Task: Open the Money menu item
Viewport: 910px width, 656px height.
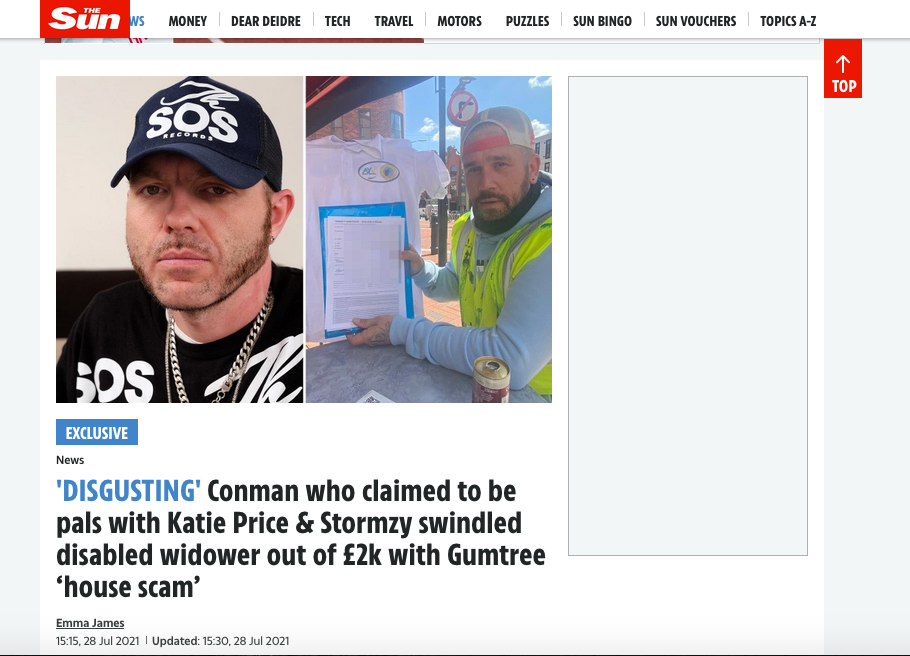Action: [187, 21]
